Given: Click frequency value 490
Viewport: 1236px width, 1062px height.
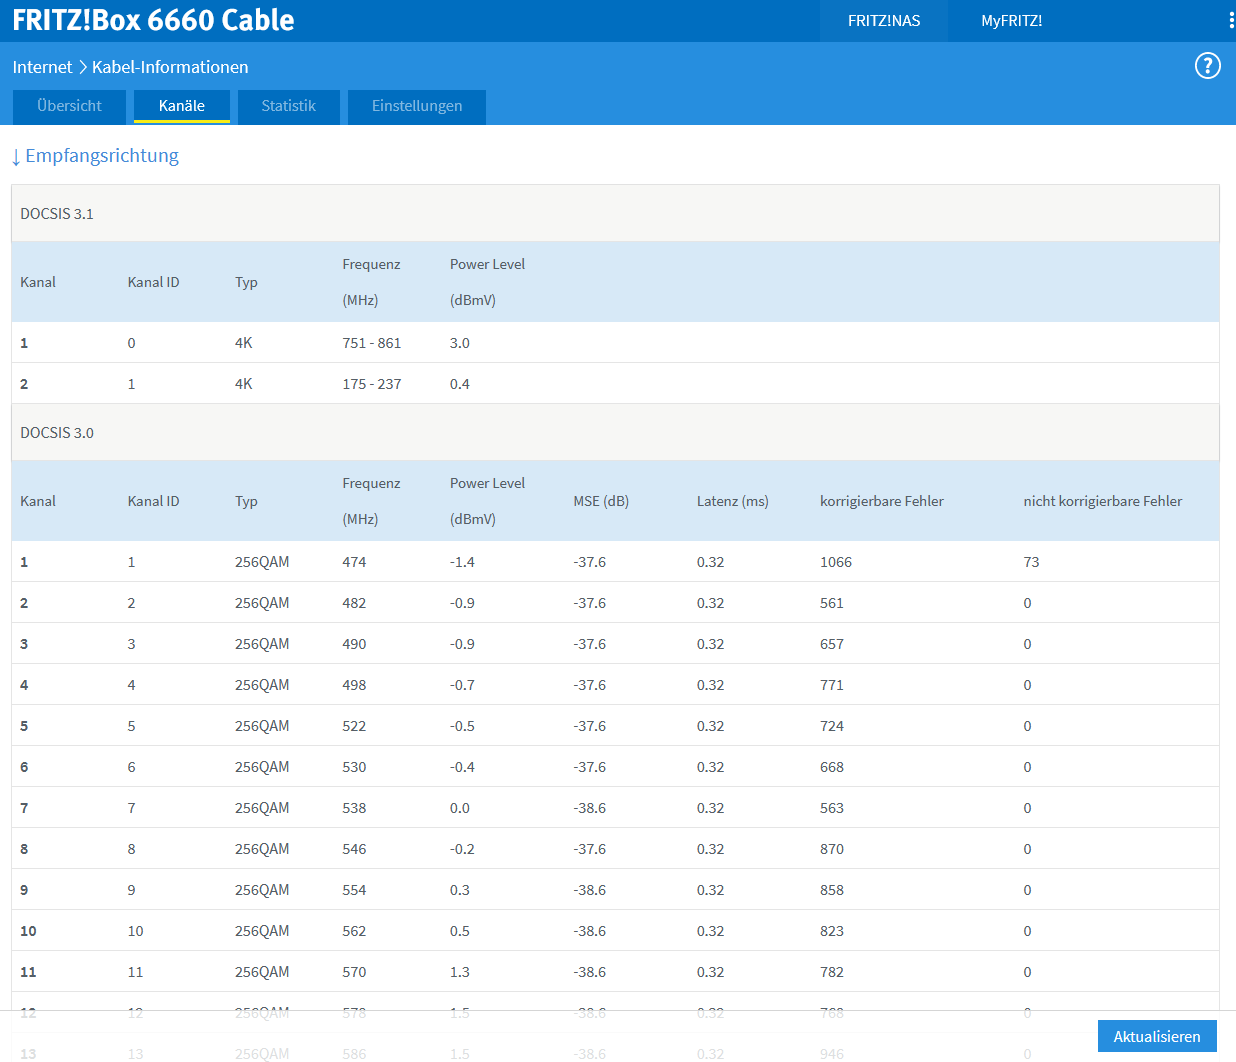Looking at the screenshot, I should pos(354,644).
